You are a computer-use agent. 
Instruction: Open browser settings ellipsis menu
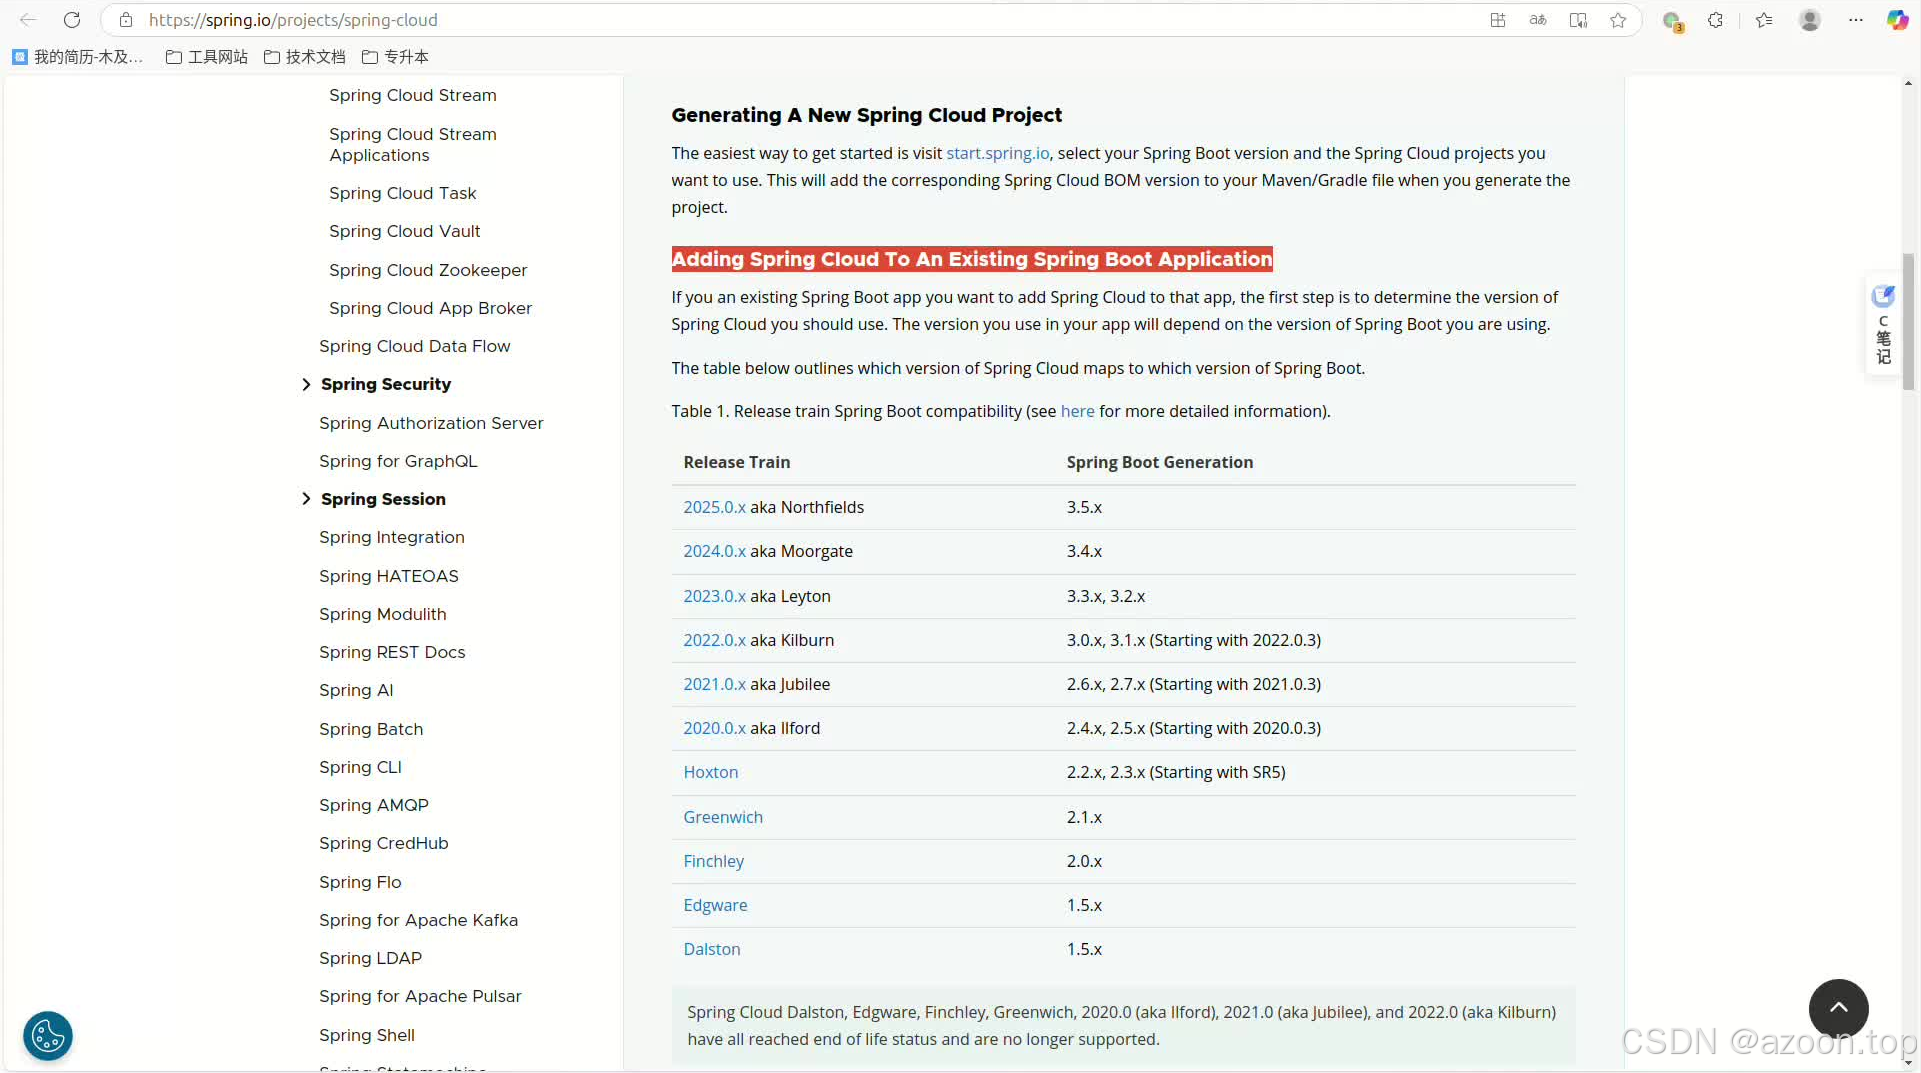click(1856, 20)
